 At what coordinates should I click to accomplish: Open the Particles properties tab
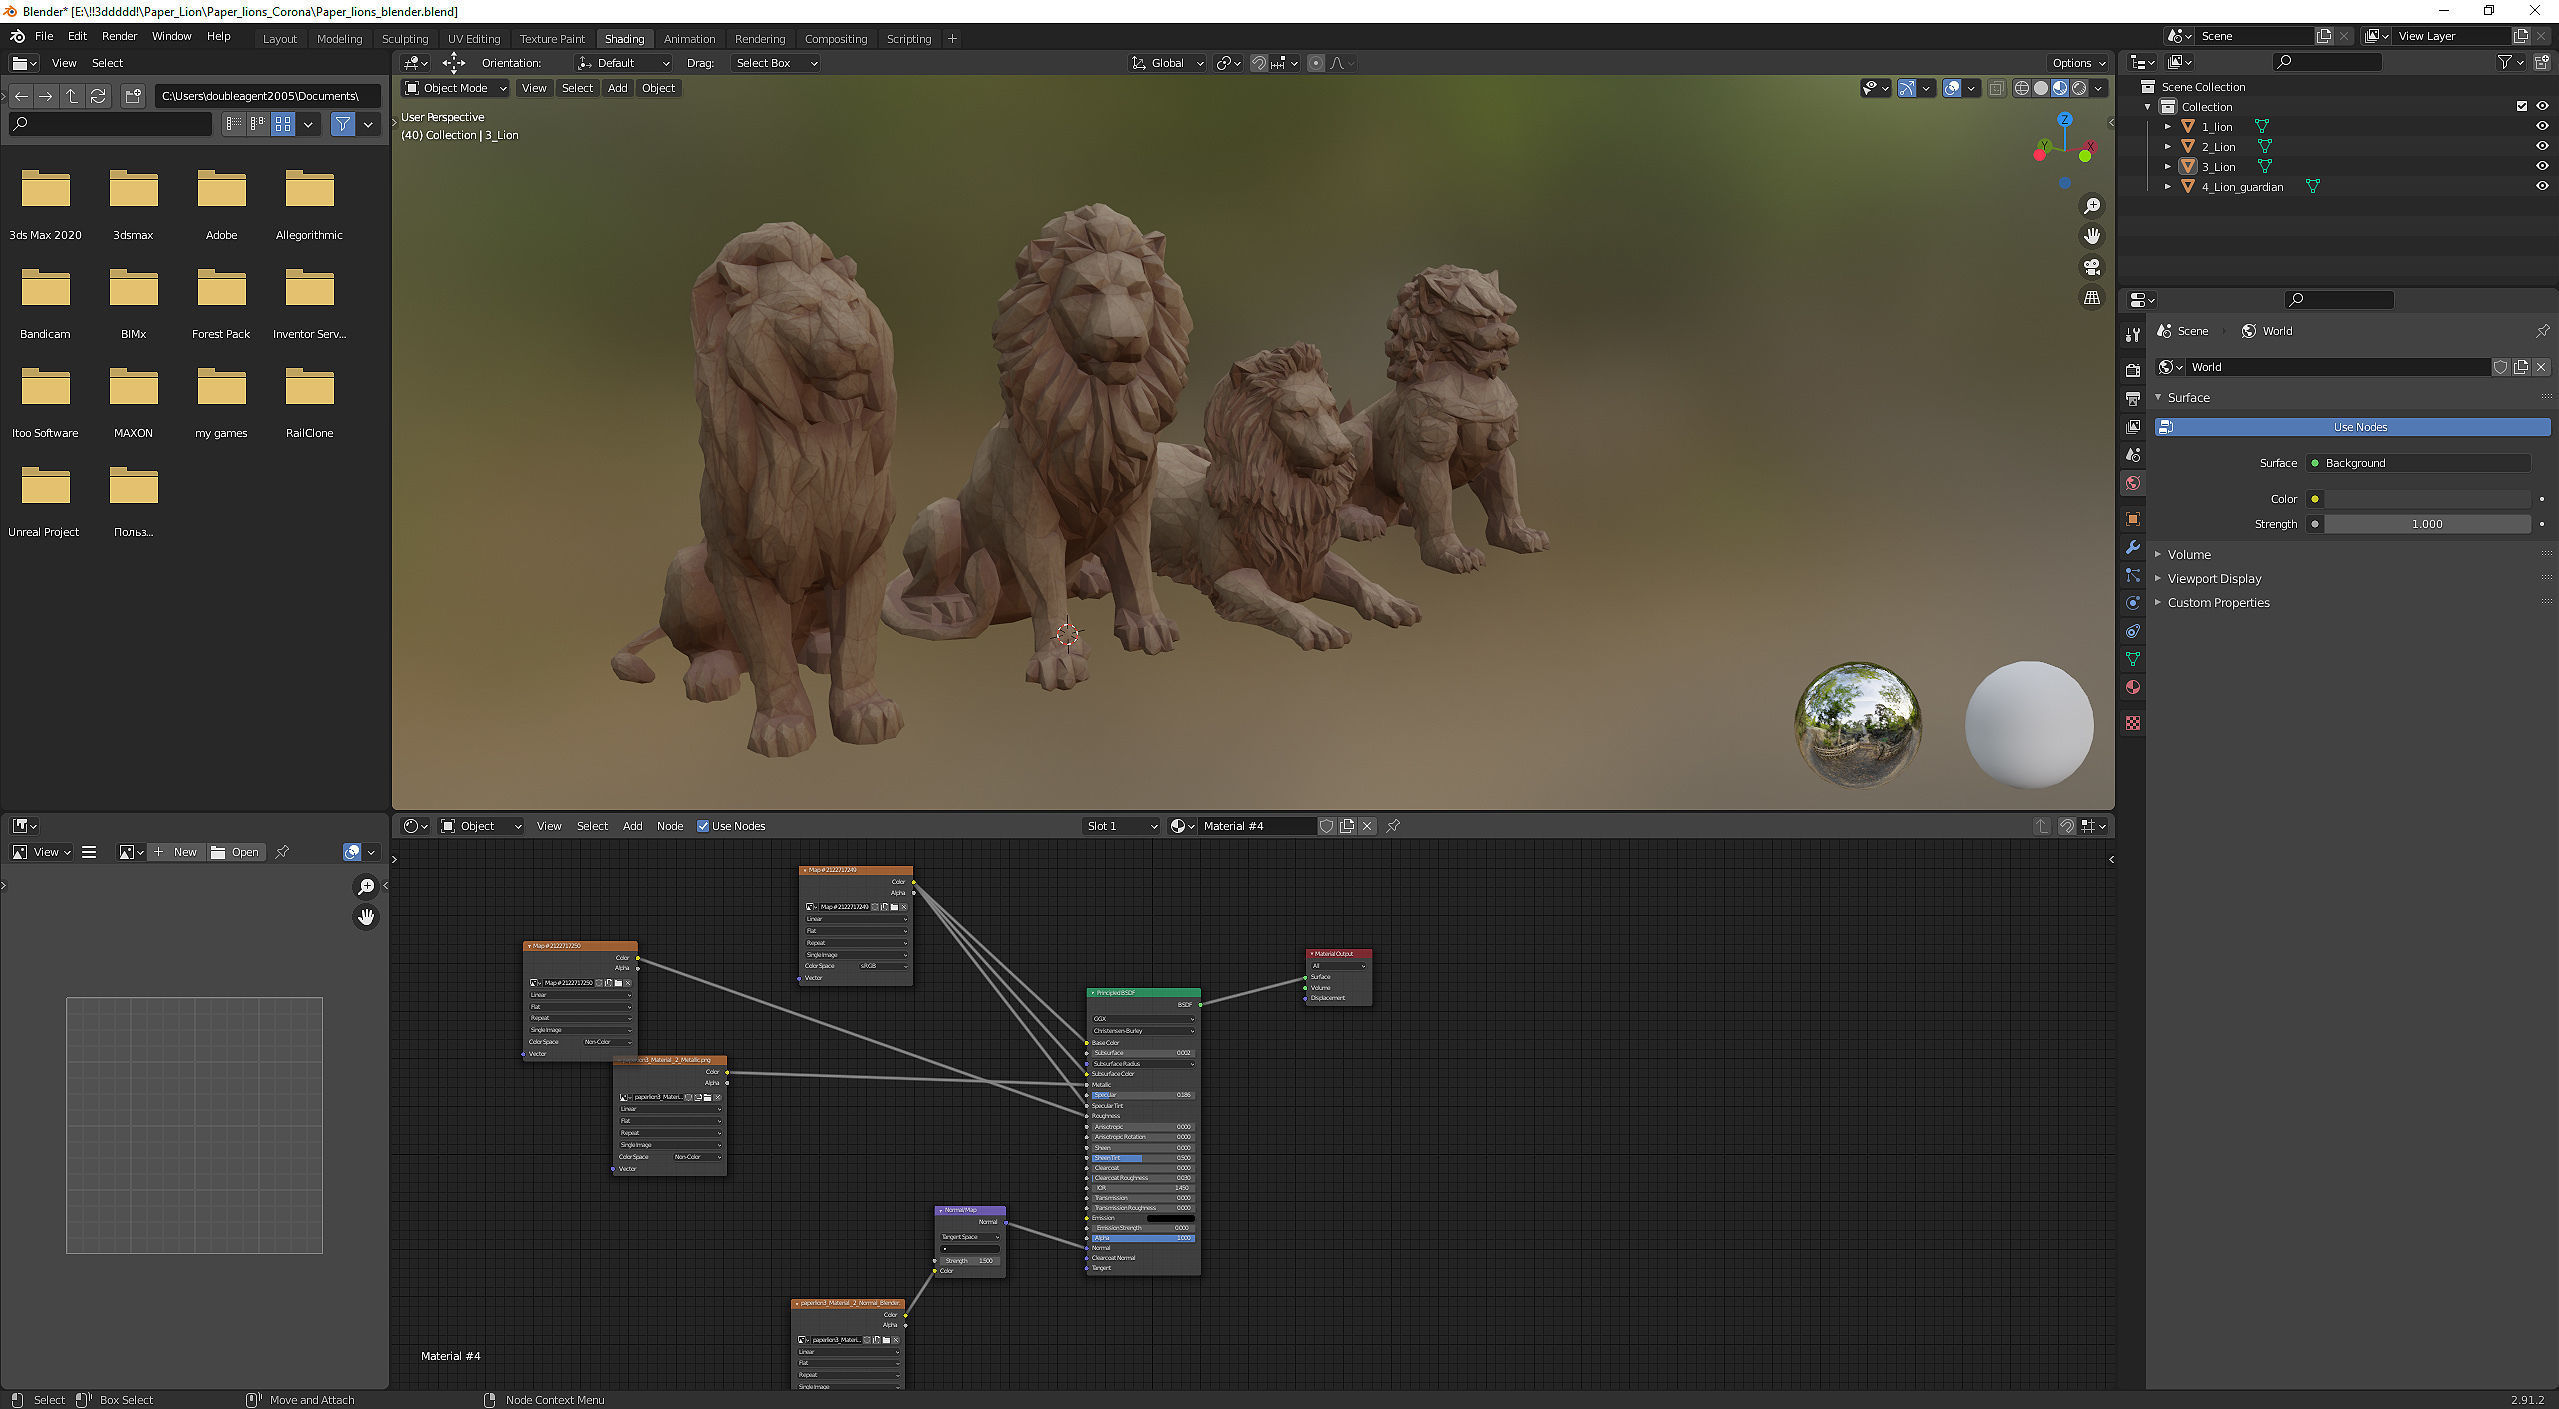[2133, 575]
